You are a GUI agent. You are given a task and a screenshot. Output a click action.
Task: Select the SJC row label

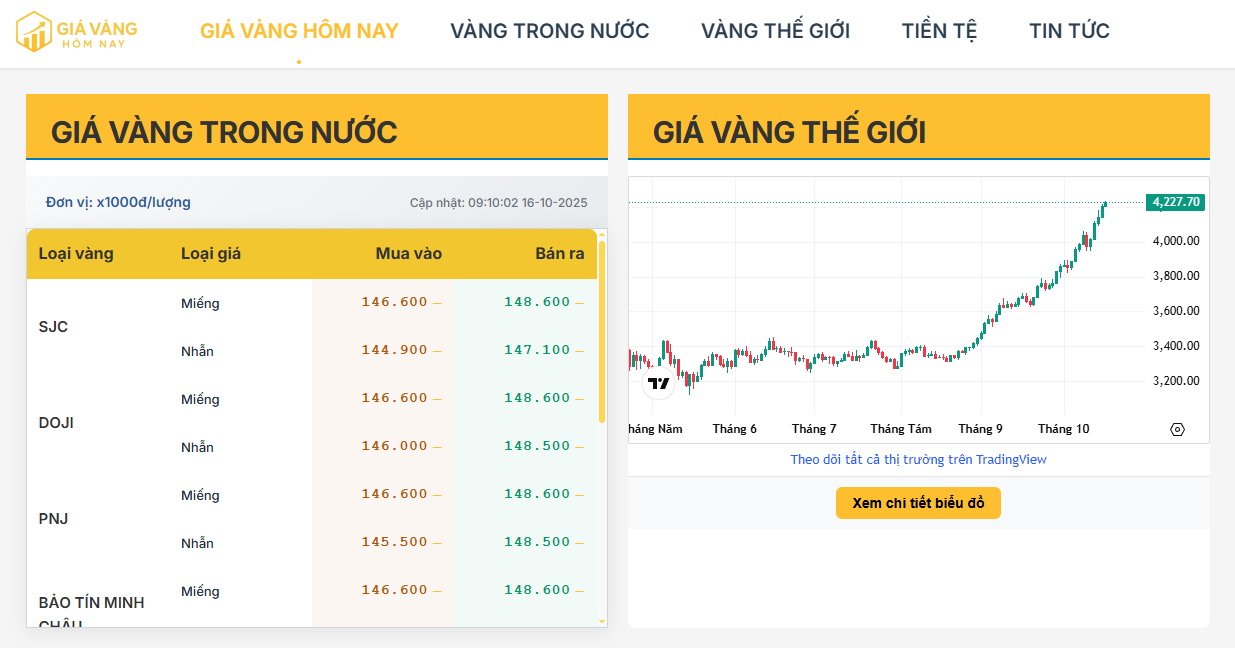pos(53,327)
